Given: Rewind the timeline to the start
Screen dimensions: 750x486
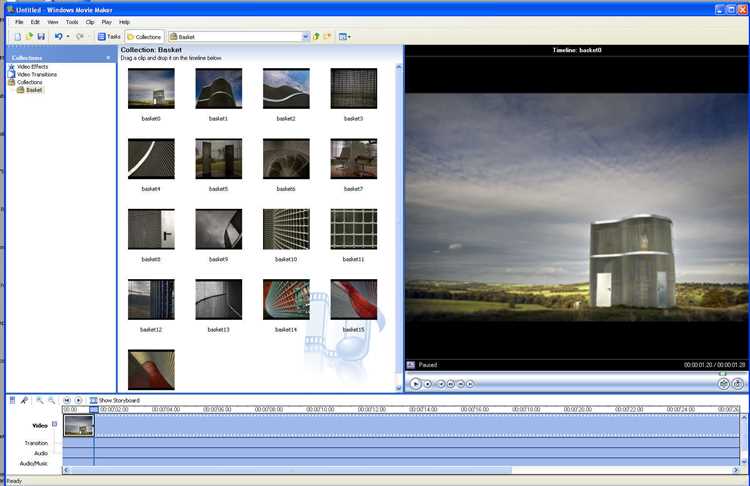Looking at the screenshot, I should (x=66, y=400).
